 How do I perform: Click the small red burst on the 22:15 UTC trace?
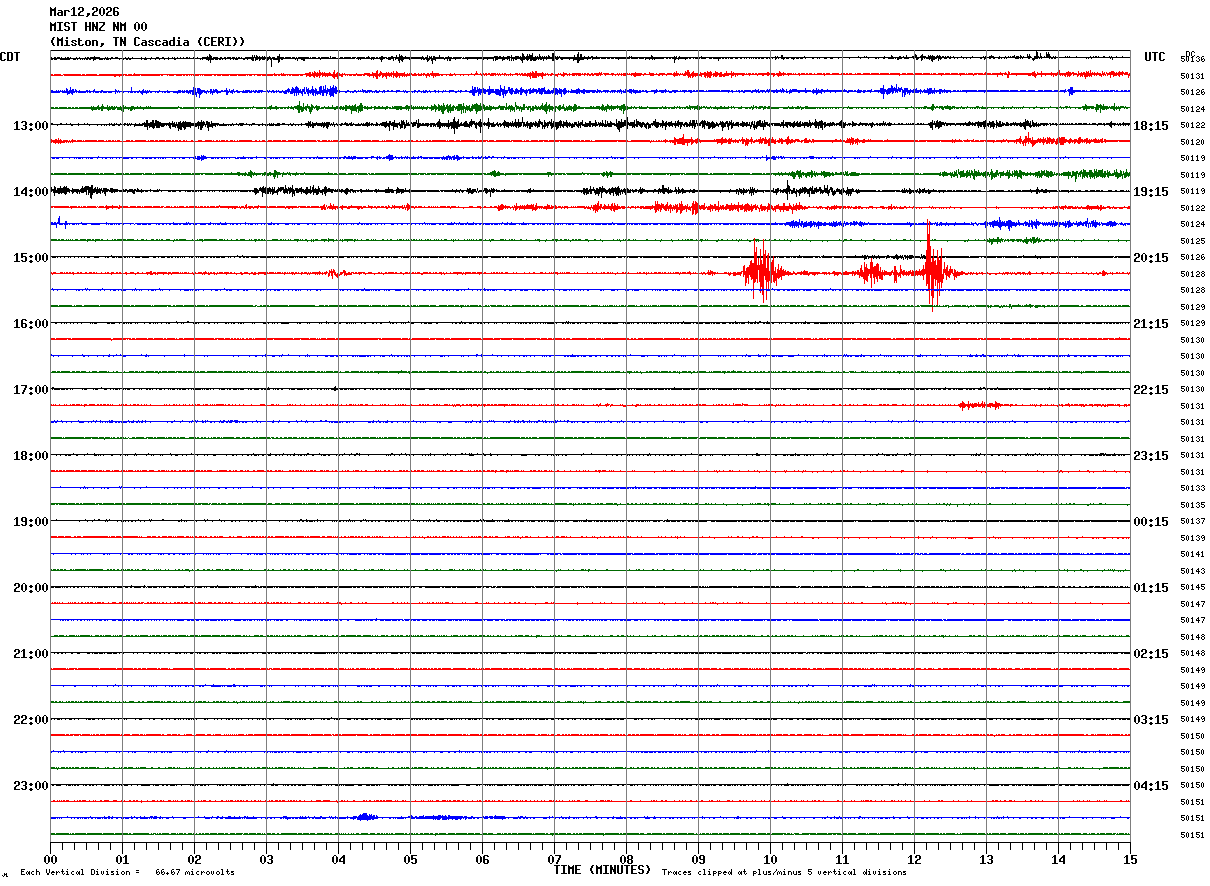(981, 405)
